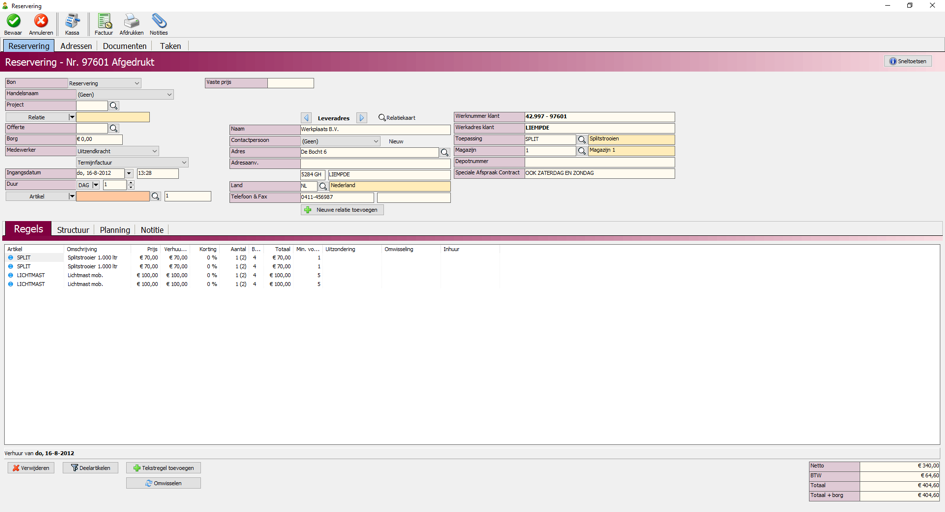This screenshot has width=945, height=512.
Task: Click the Land search magnifier icon
Action: [323, 186]
